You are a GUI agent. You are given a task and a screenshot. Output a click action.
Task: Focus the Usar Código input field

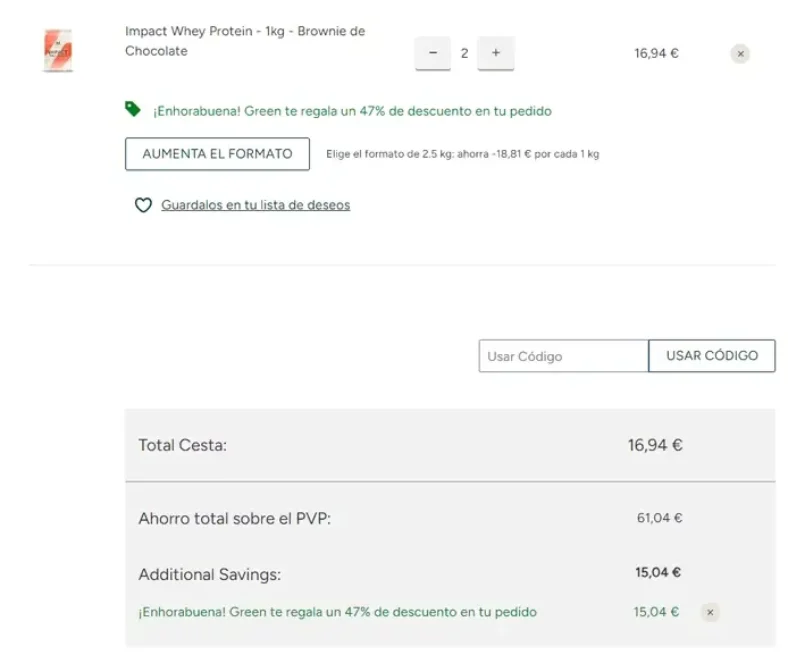tap(563, 356)
